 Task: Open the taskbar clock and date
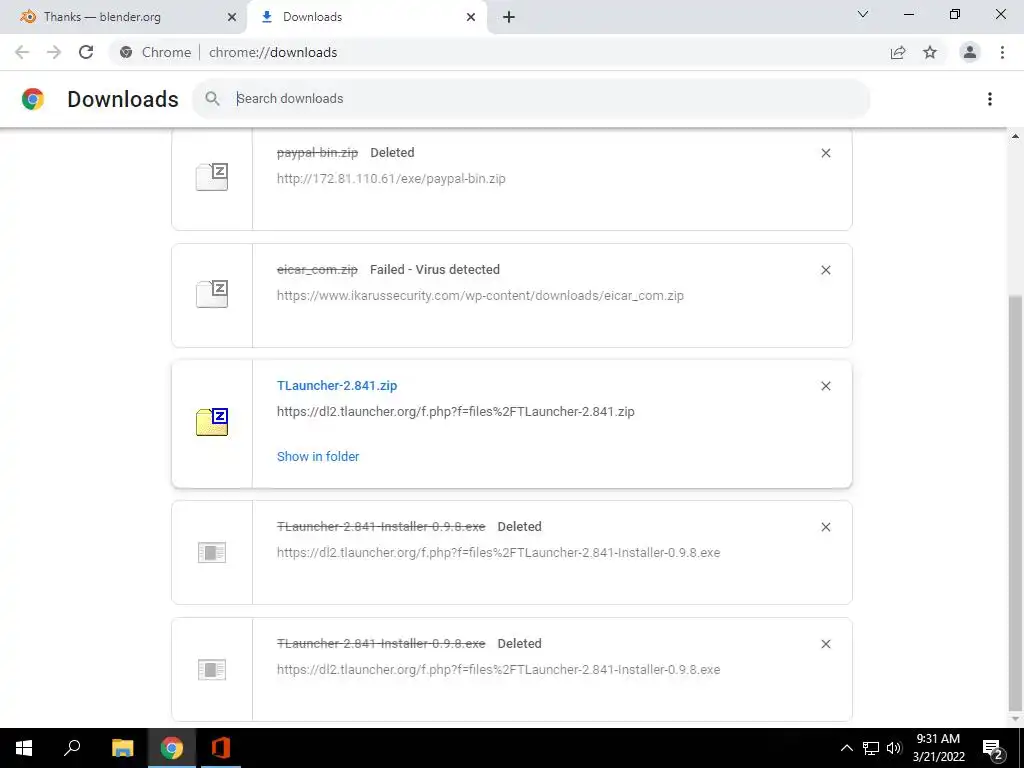pyautogui.click(x=938, y=748)
